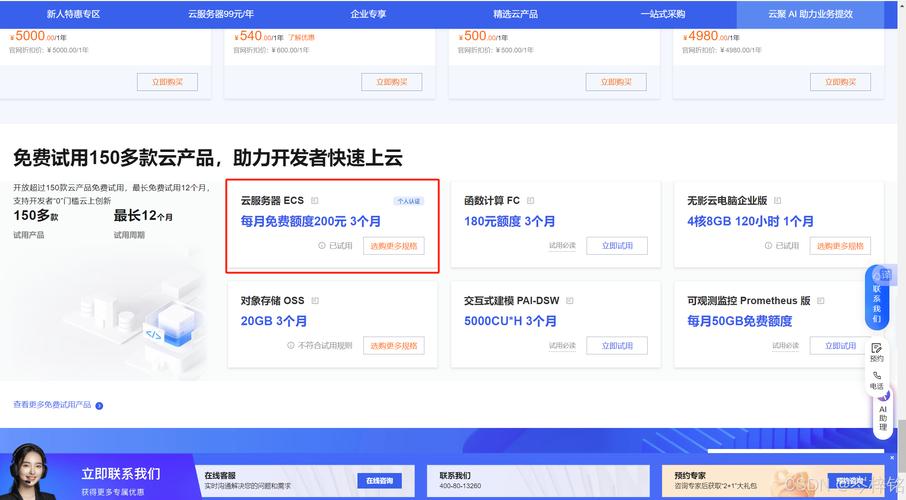Click 选购更多规格 in the 云服务器 ECS card
This screenshot has width=906, height=500.
tap(393, 246)
